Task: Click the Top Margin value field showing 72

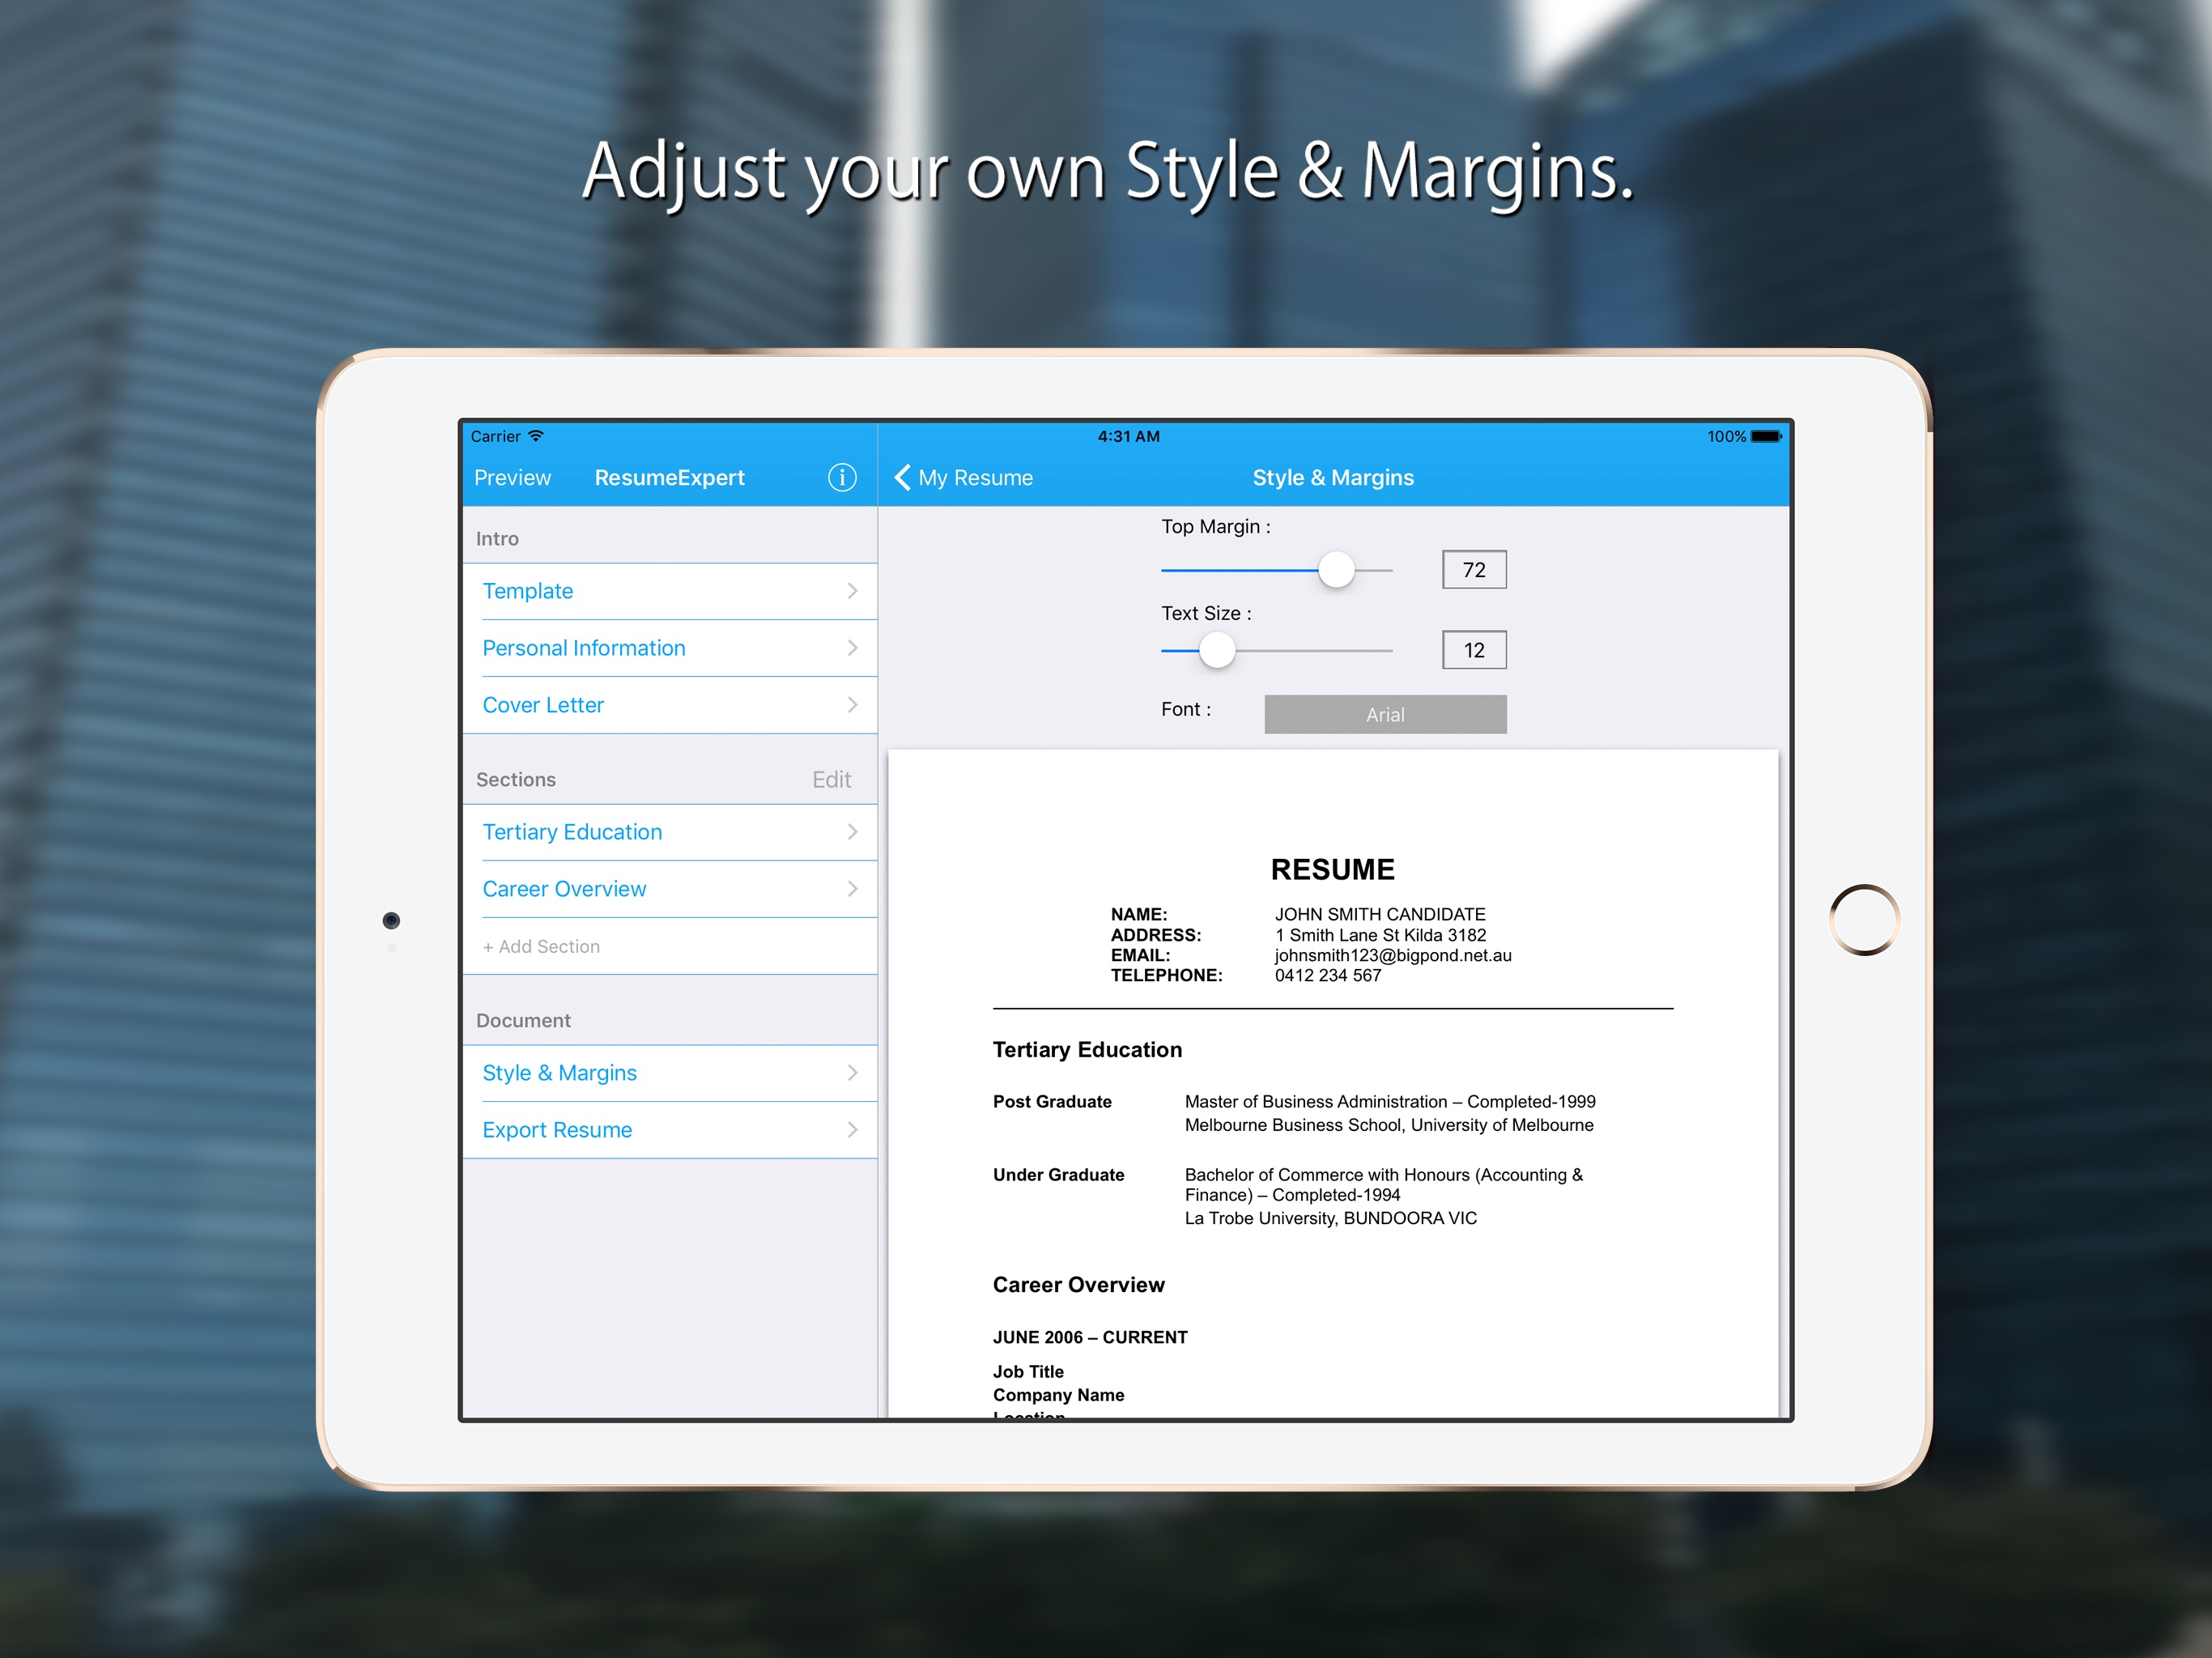Action: pyautogui.click(x=1474, y=570)
